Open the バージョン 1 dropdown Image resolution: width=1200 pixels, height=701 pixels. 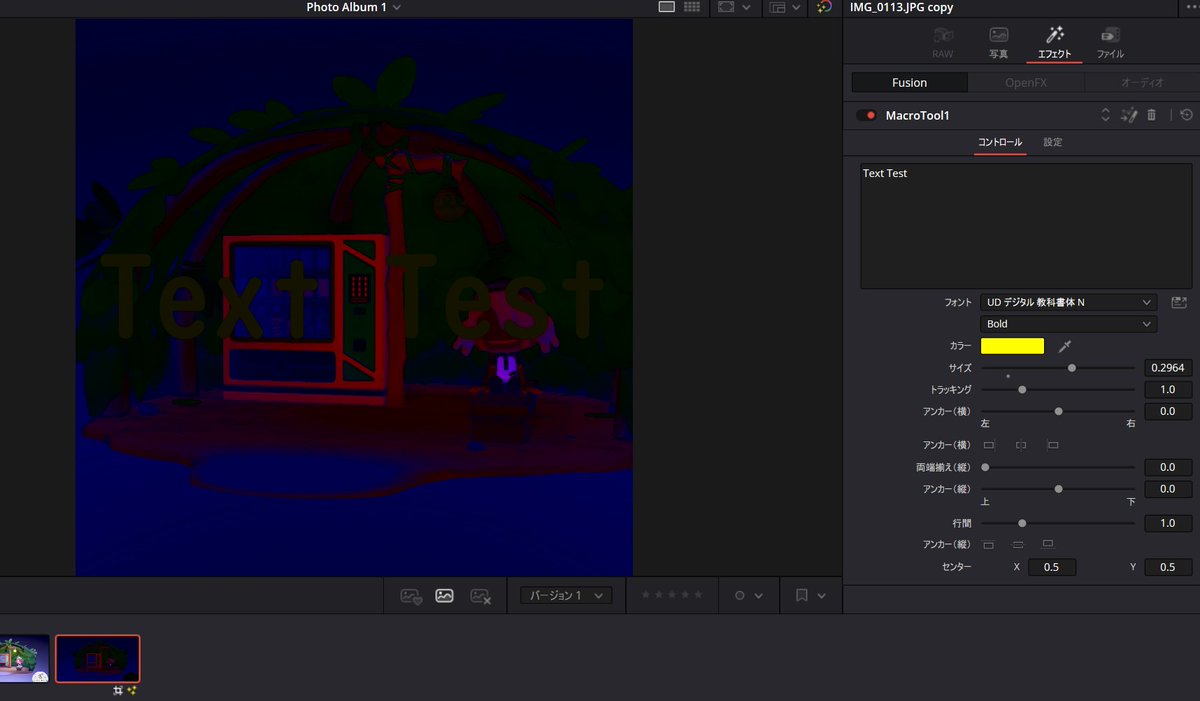coord(566,595)
